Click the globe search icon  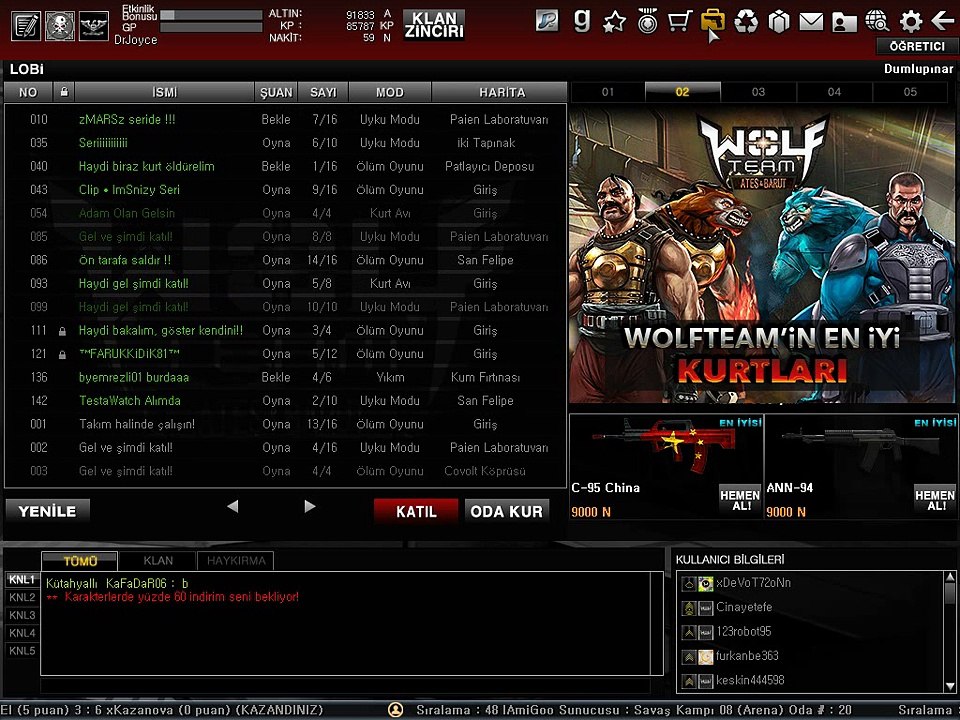click(x=877, y=21)
